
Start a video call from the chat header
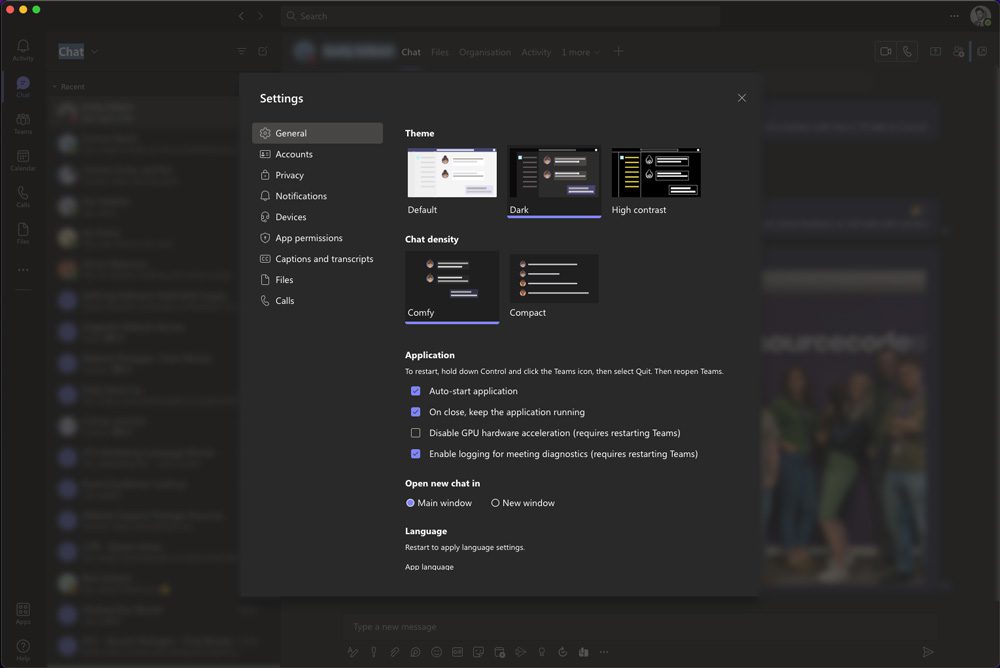pos(886,51)
